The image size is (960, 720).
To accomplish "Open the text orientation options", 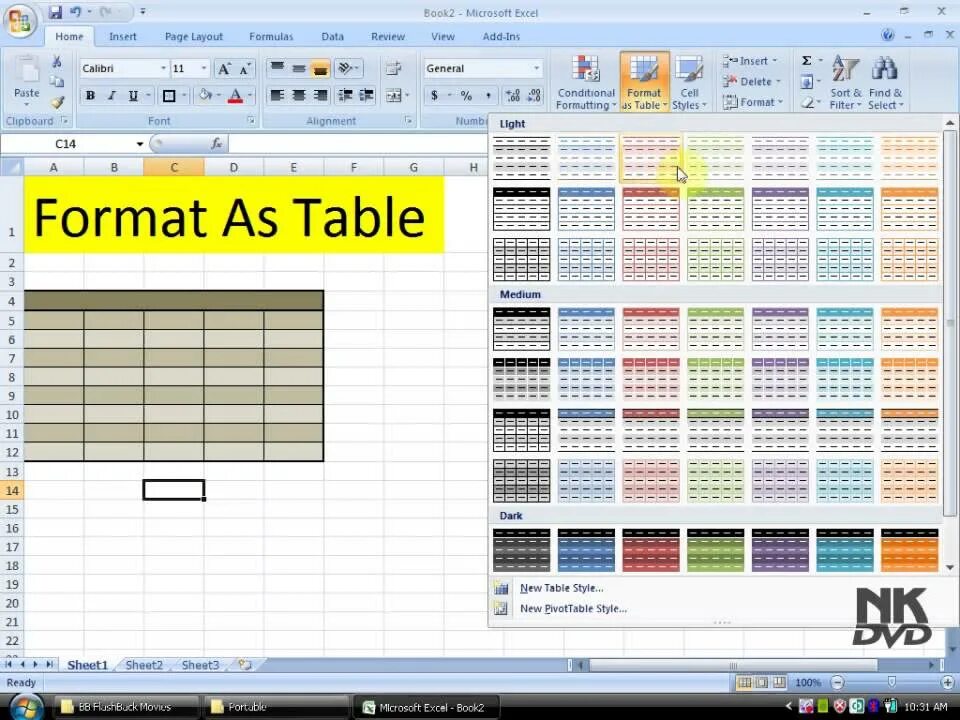I will click(348, 68).
